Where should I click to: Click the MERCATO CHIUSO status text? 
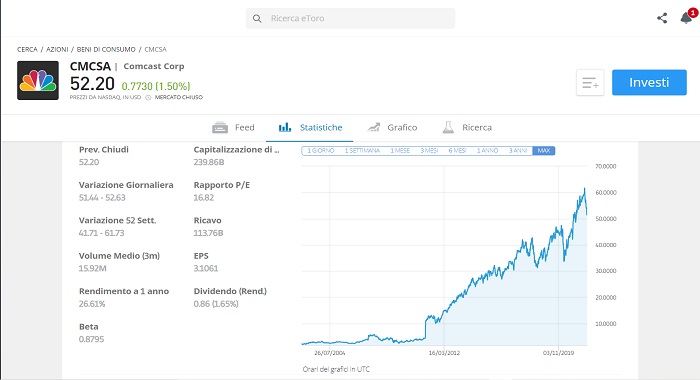(179, 97)
